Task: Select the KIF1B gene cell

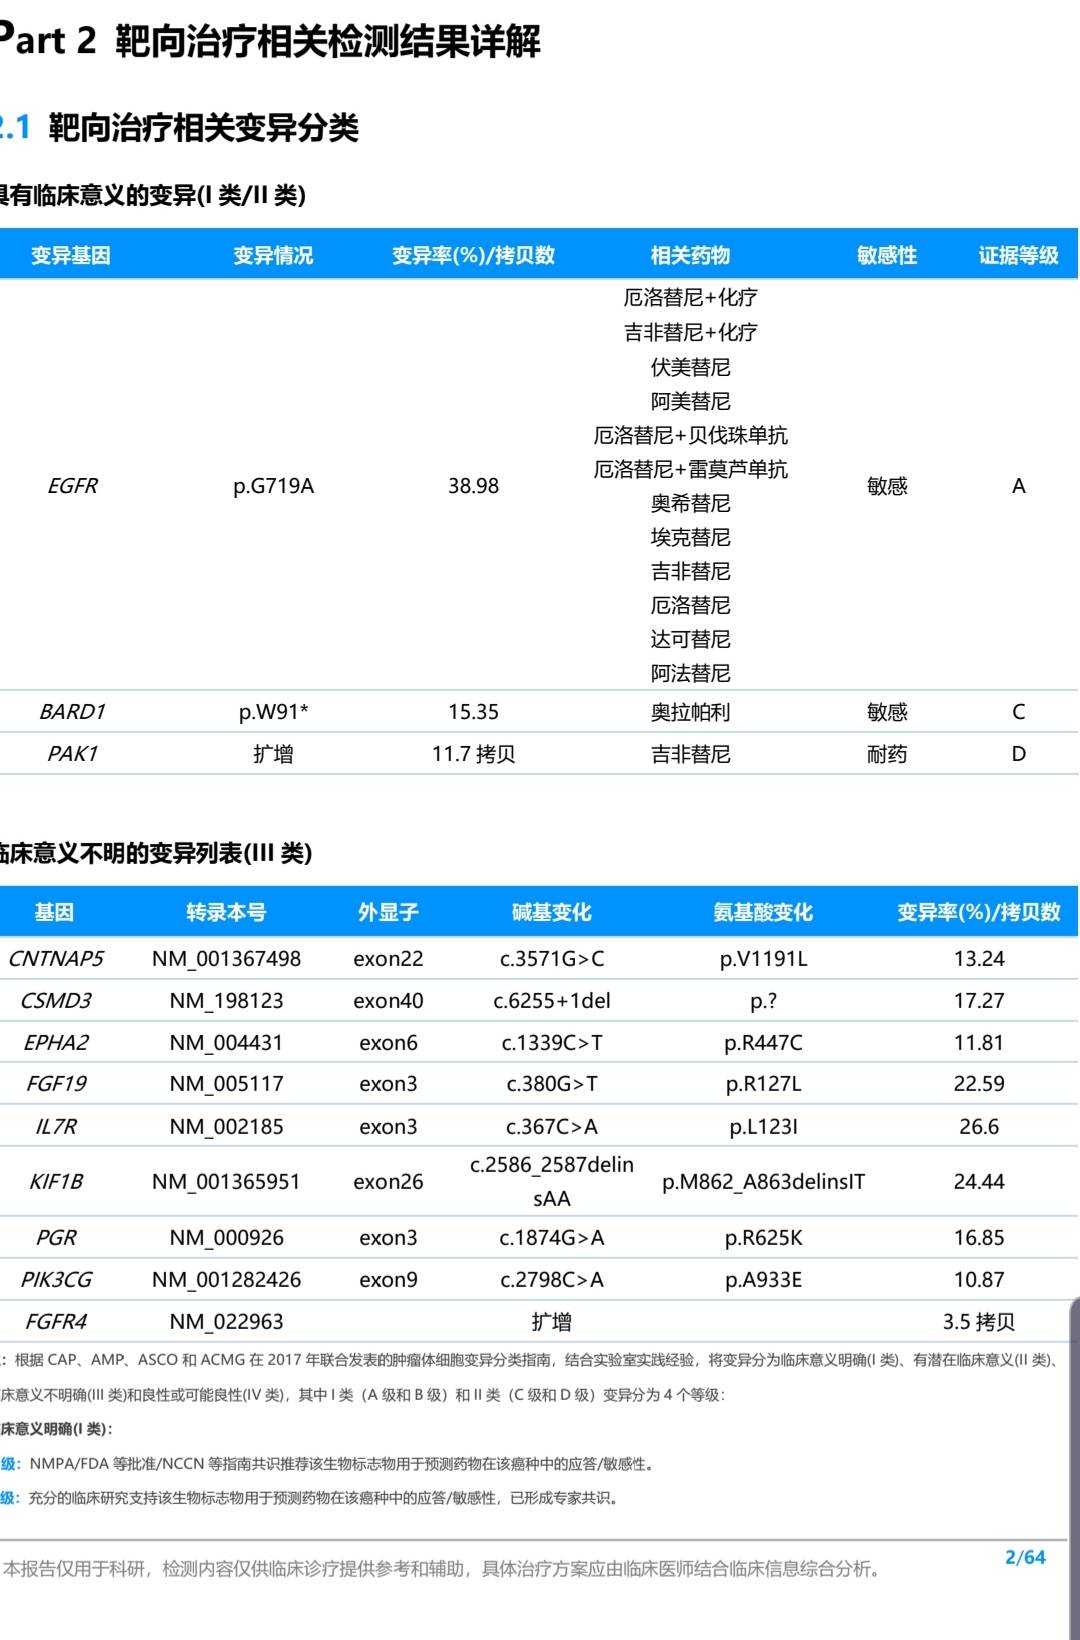Action: pyautogui.click(x=56, y=1182)
